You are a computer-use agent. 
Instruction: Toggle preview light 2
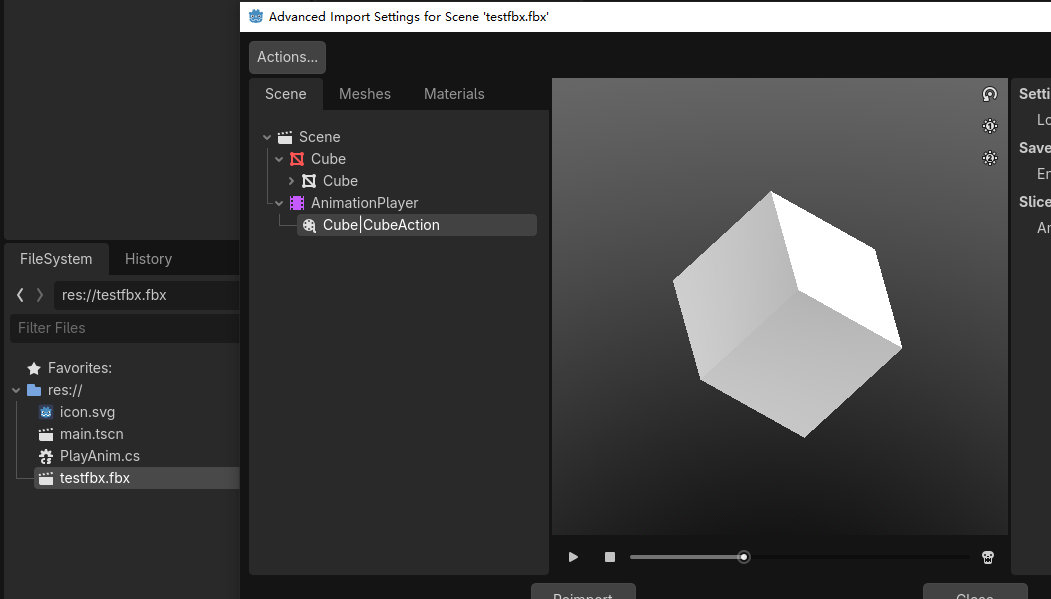point(989,158)
